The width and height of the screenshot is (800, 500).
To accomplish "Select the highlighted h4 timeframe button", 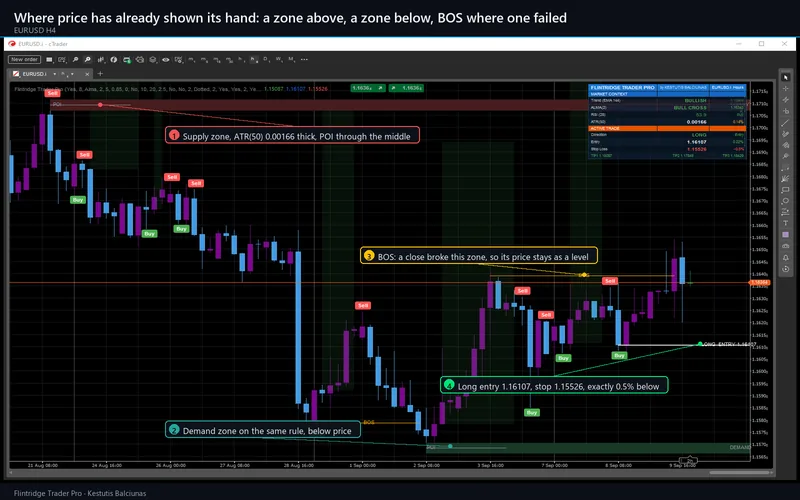I will (254, 59).
